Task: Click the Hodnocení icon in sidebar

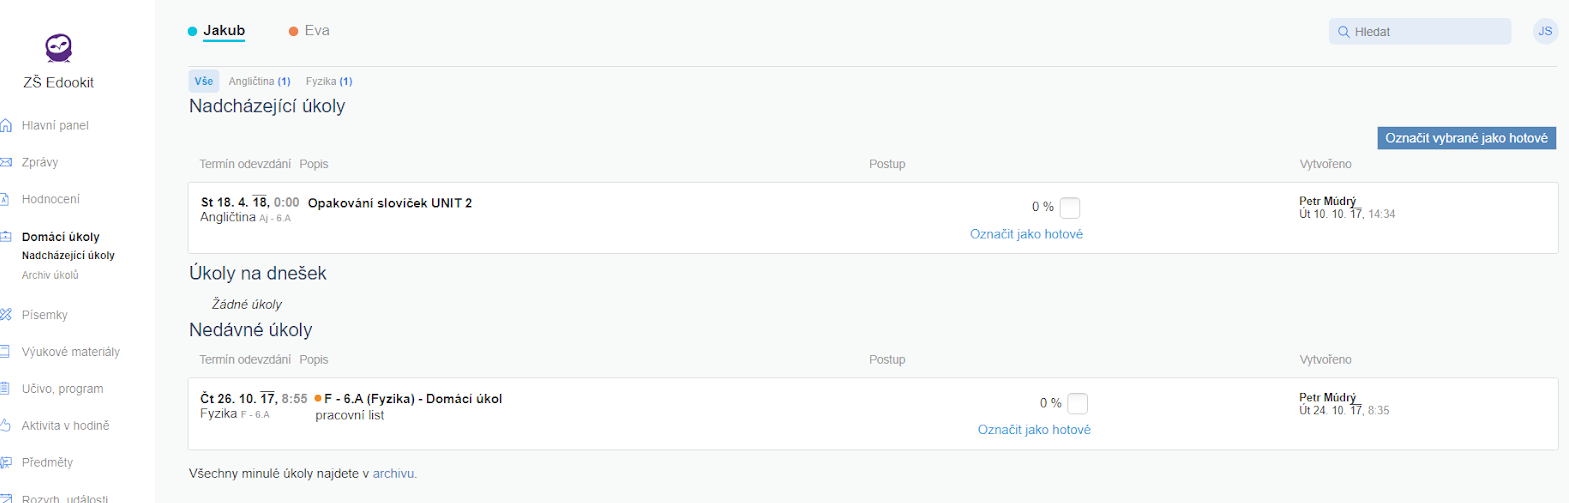Action: (x=6, y=199)
